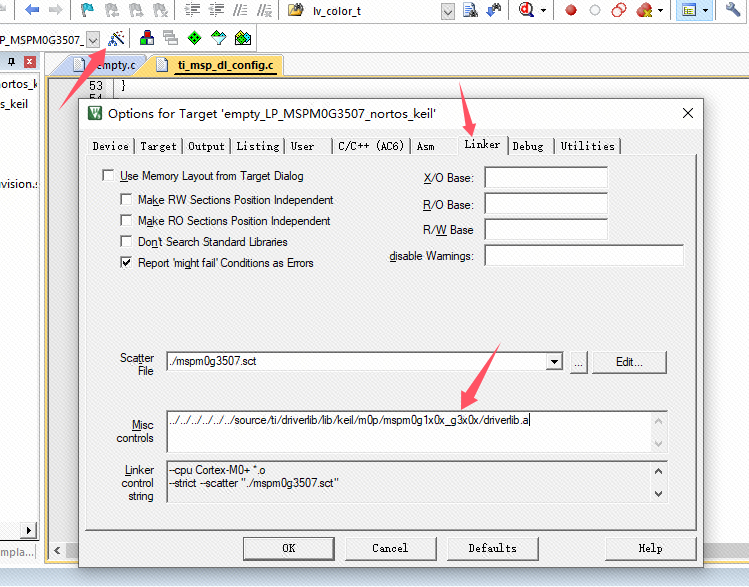
Task: Close the project panel with red X
Action: point(30,62)
